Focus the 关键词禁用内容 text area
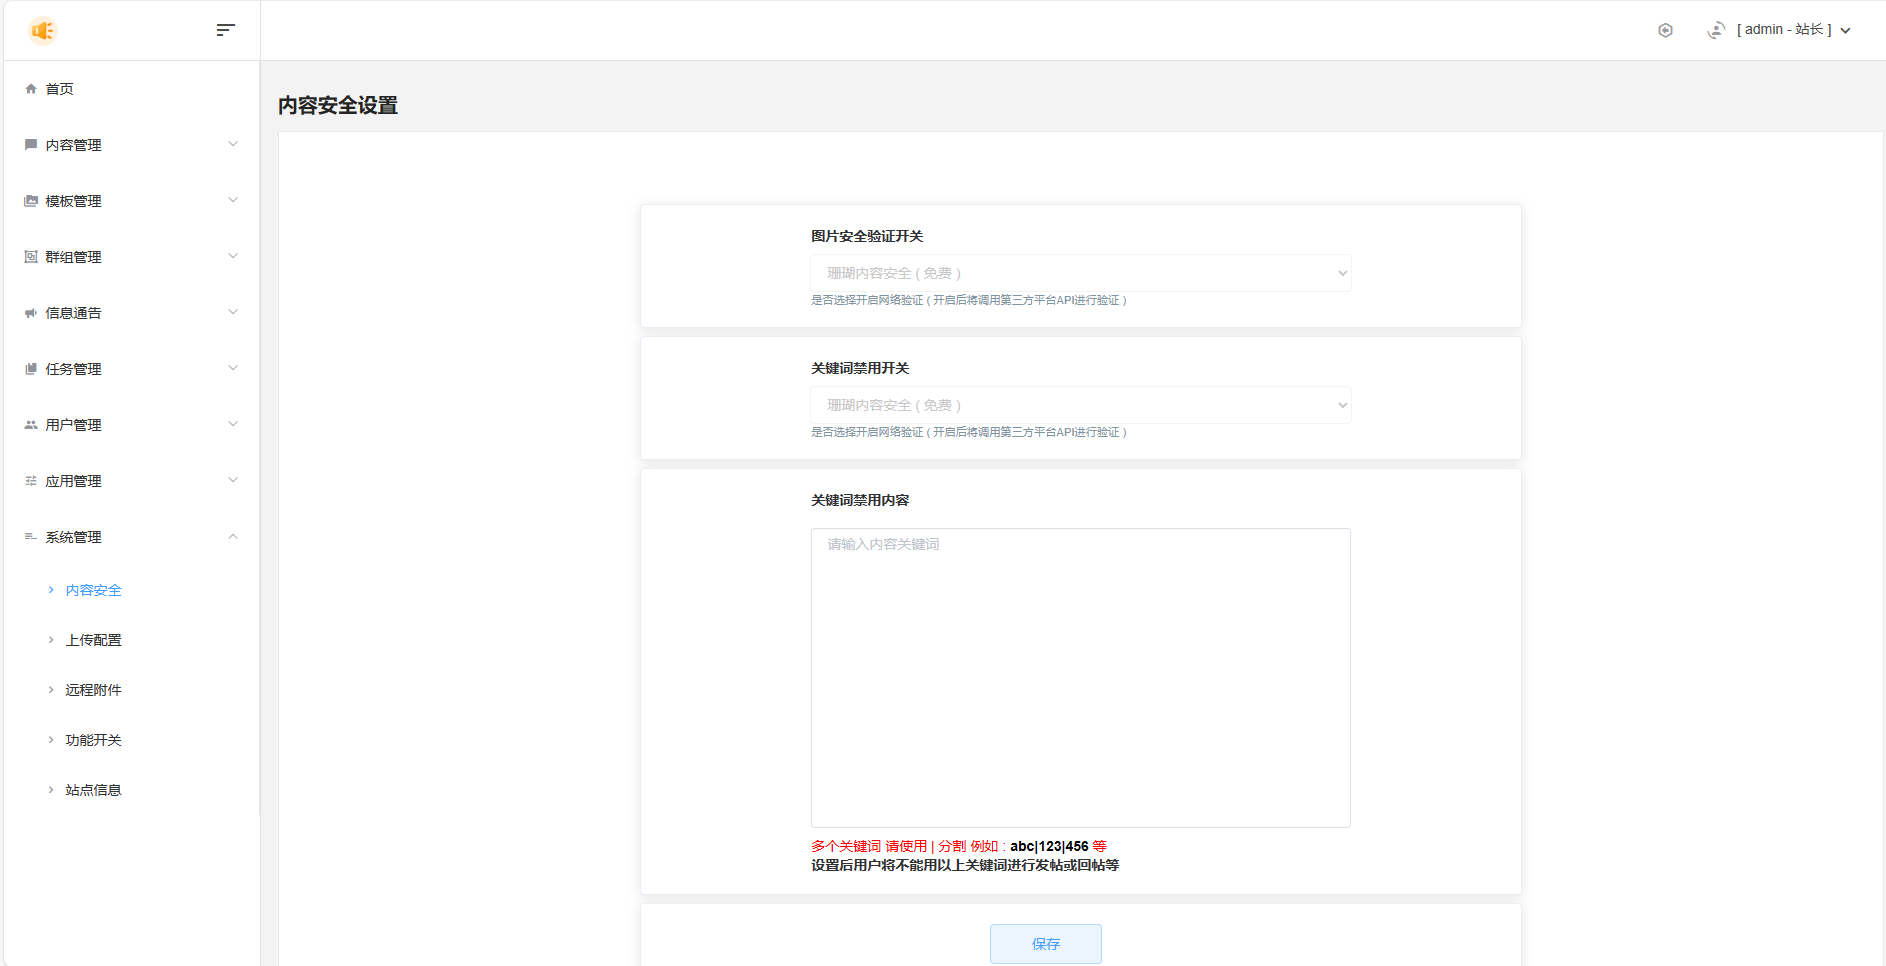The height and width of the screenshot is (966, 1886). (x=1080, y=677)
